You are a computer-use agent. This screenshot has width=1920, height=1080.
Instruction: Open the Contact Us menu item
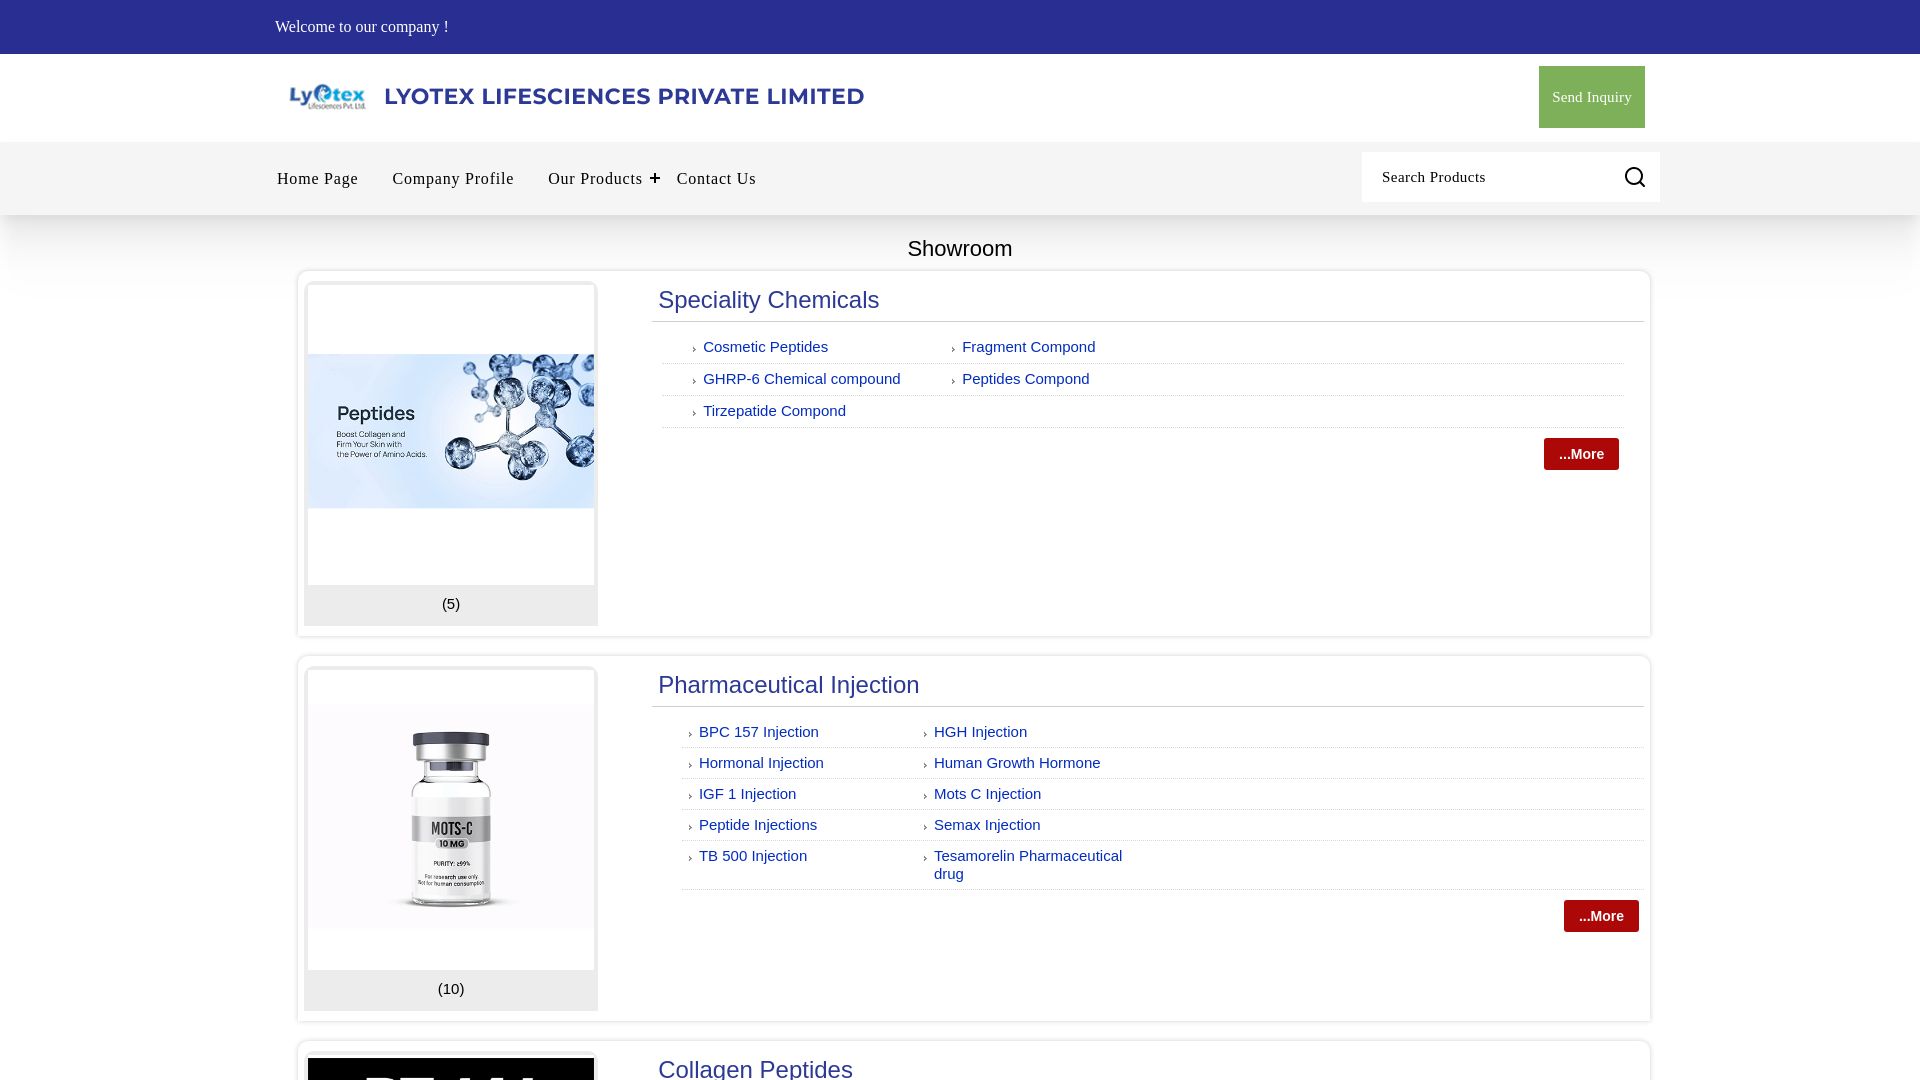click(716, 179)
